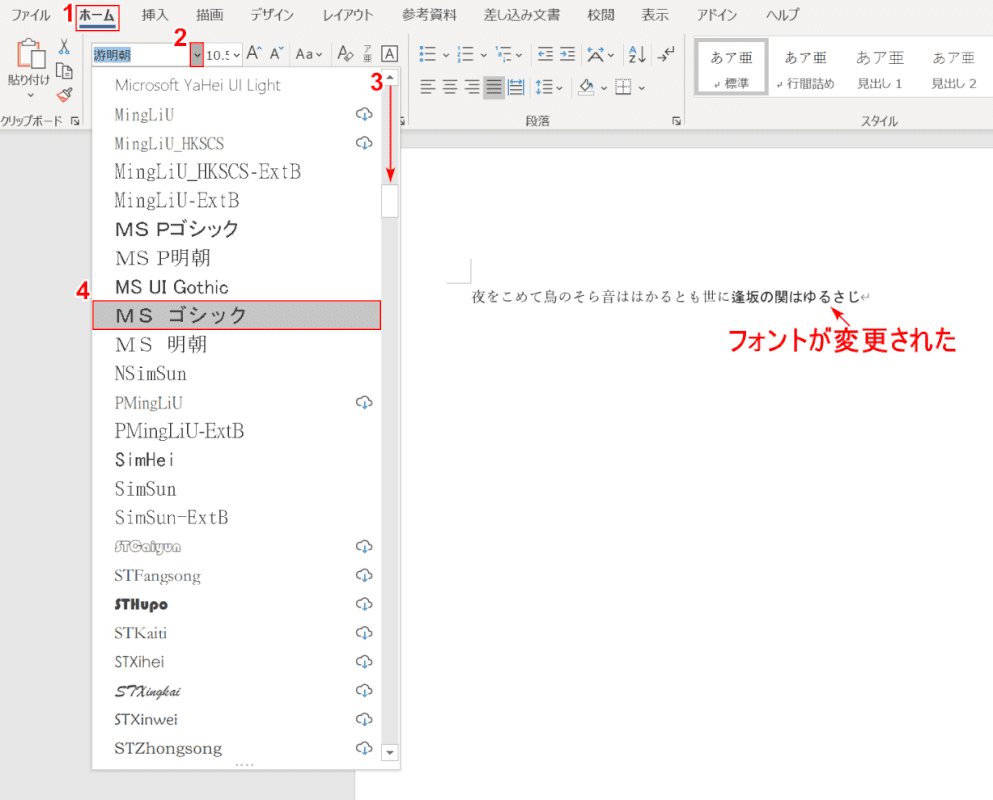
Task: Expand the borders dropdown arrow
Action: pyautogui.click(x=642, y=88)
